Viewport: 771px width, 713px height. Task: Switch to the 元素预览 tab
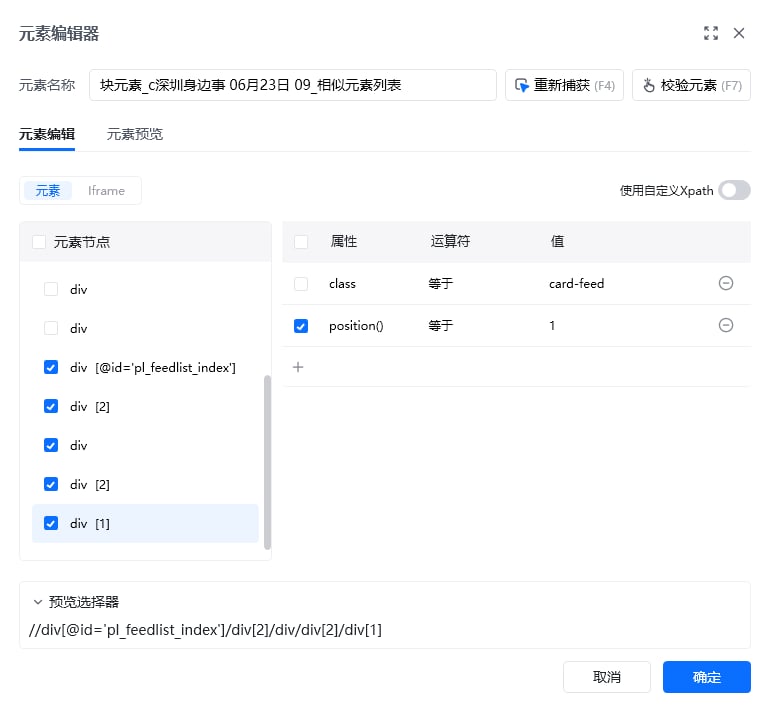[x=135, y=134]
